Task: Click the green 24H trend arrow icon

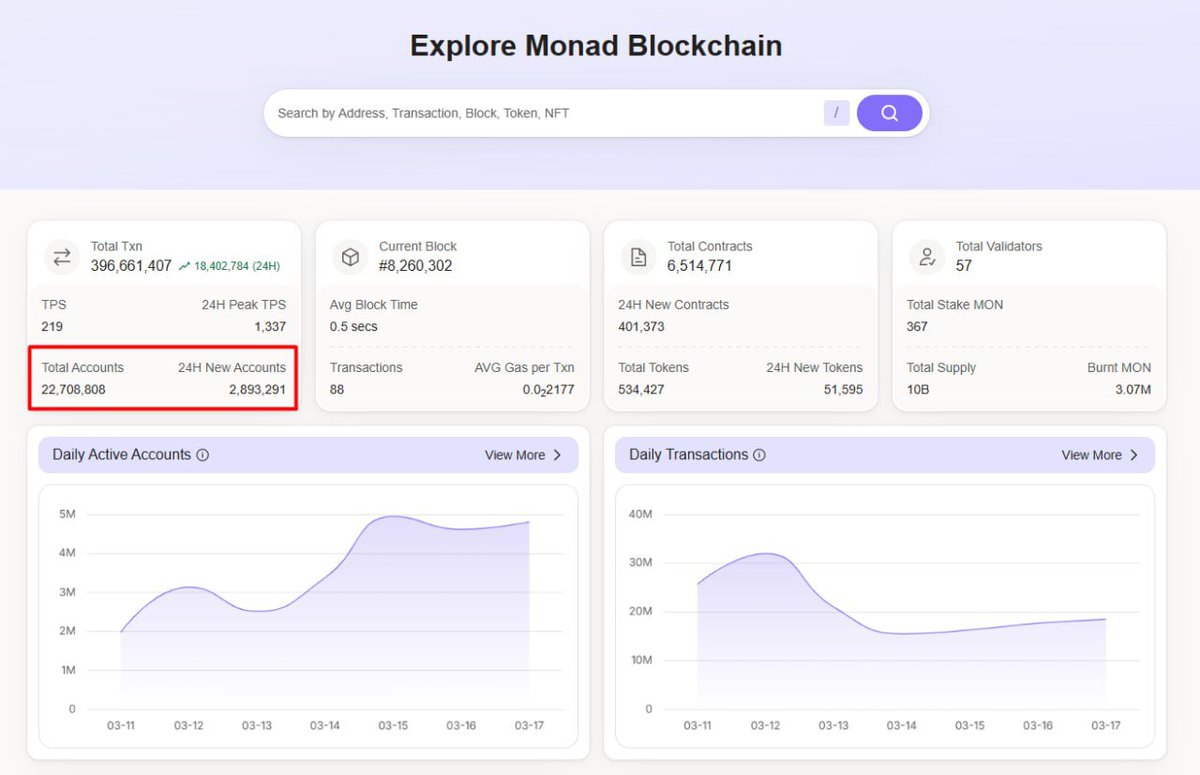Action: [184, 267]
